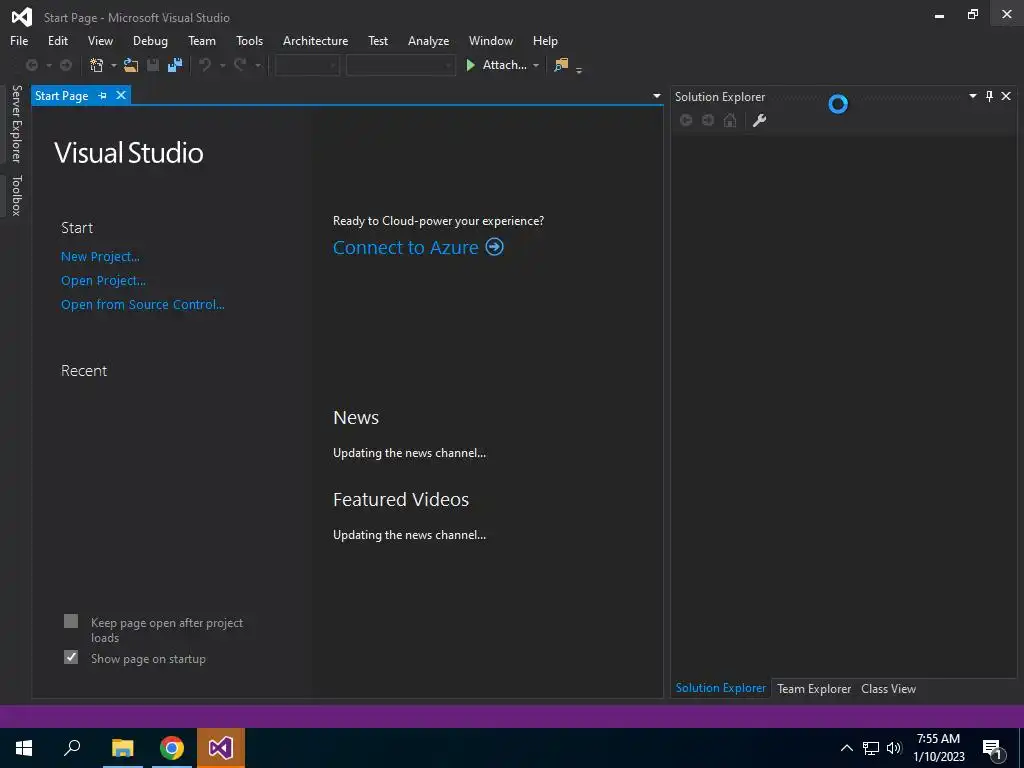The image size is (1024, 768).
Task: Open the Test menu
Action: click(377, 40)
